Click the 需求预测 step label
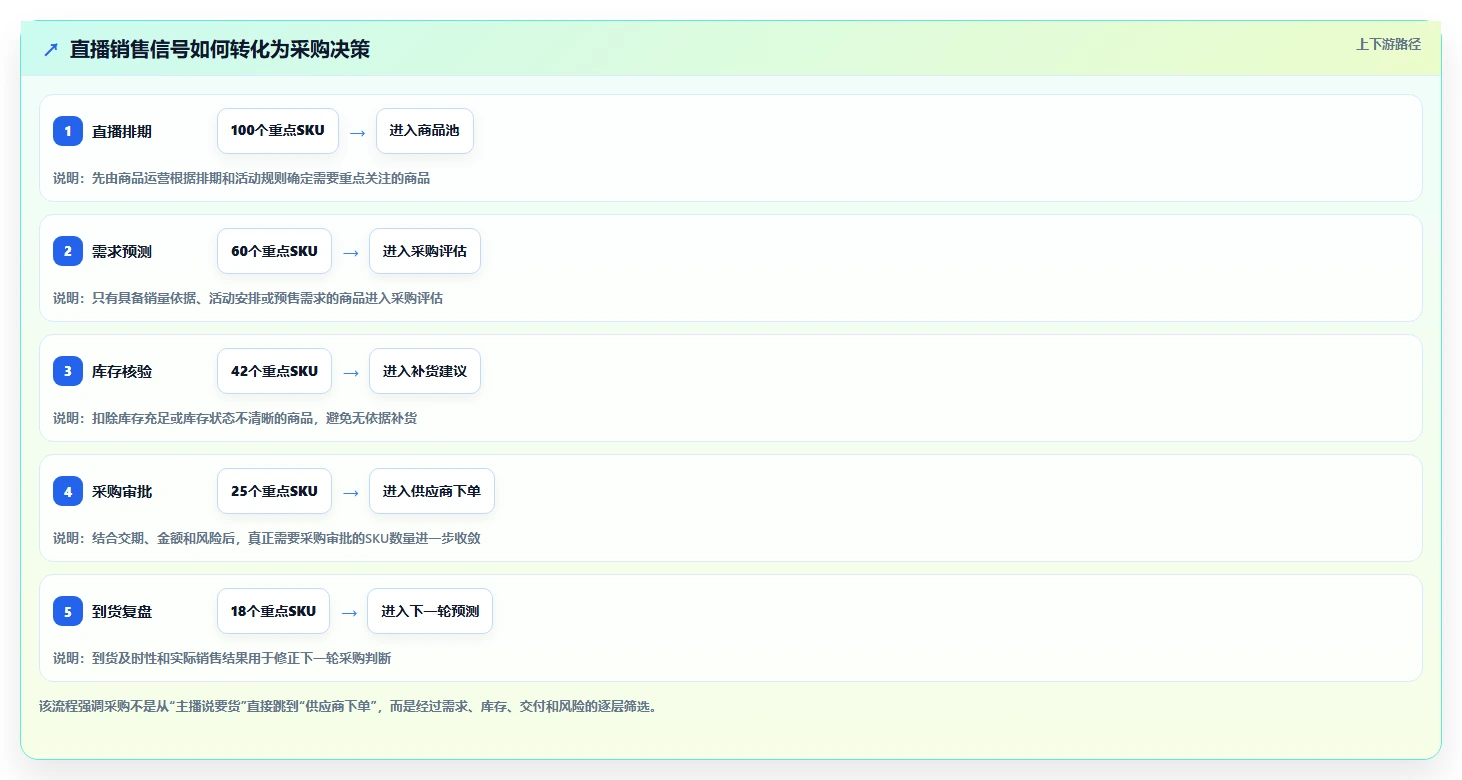Screen dimensions: 1462x780 coord(122,251)
